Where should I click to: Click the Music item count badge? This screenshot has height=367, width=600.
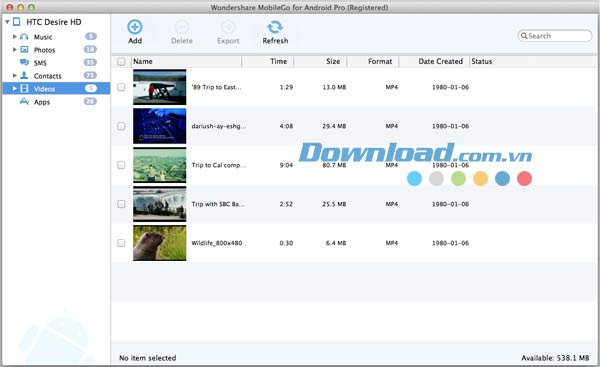[91, 36]
